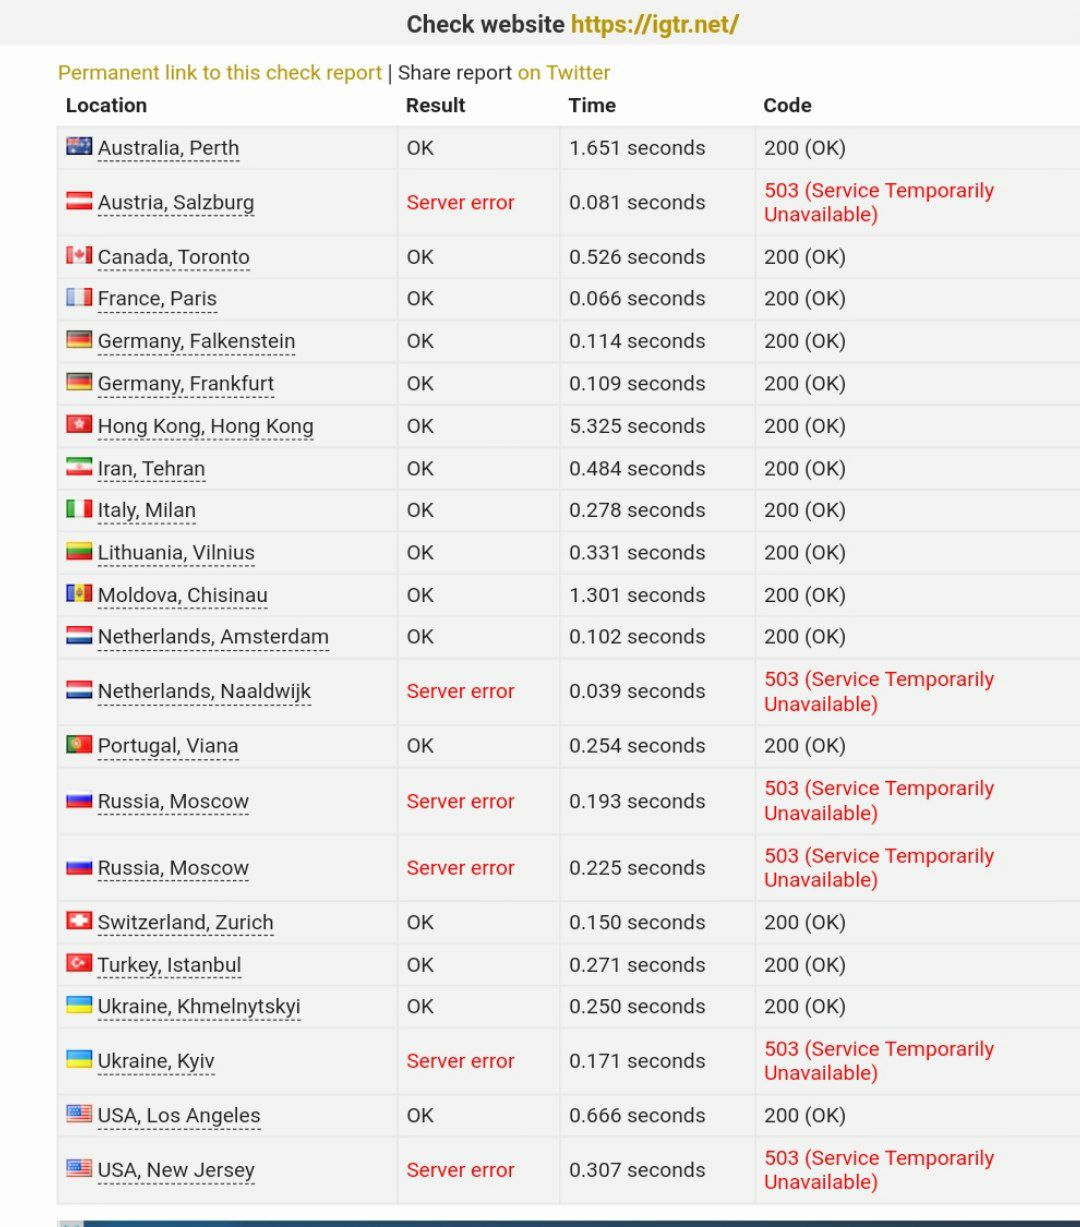Click the Location column header

click(x=106, y=105)
